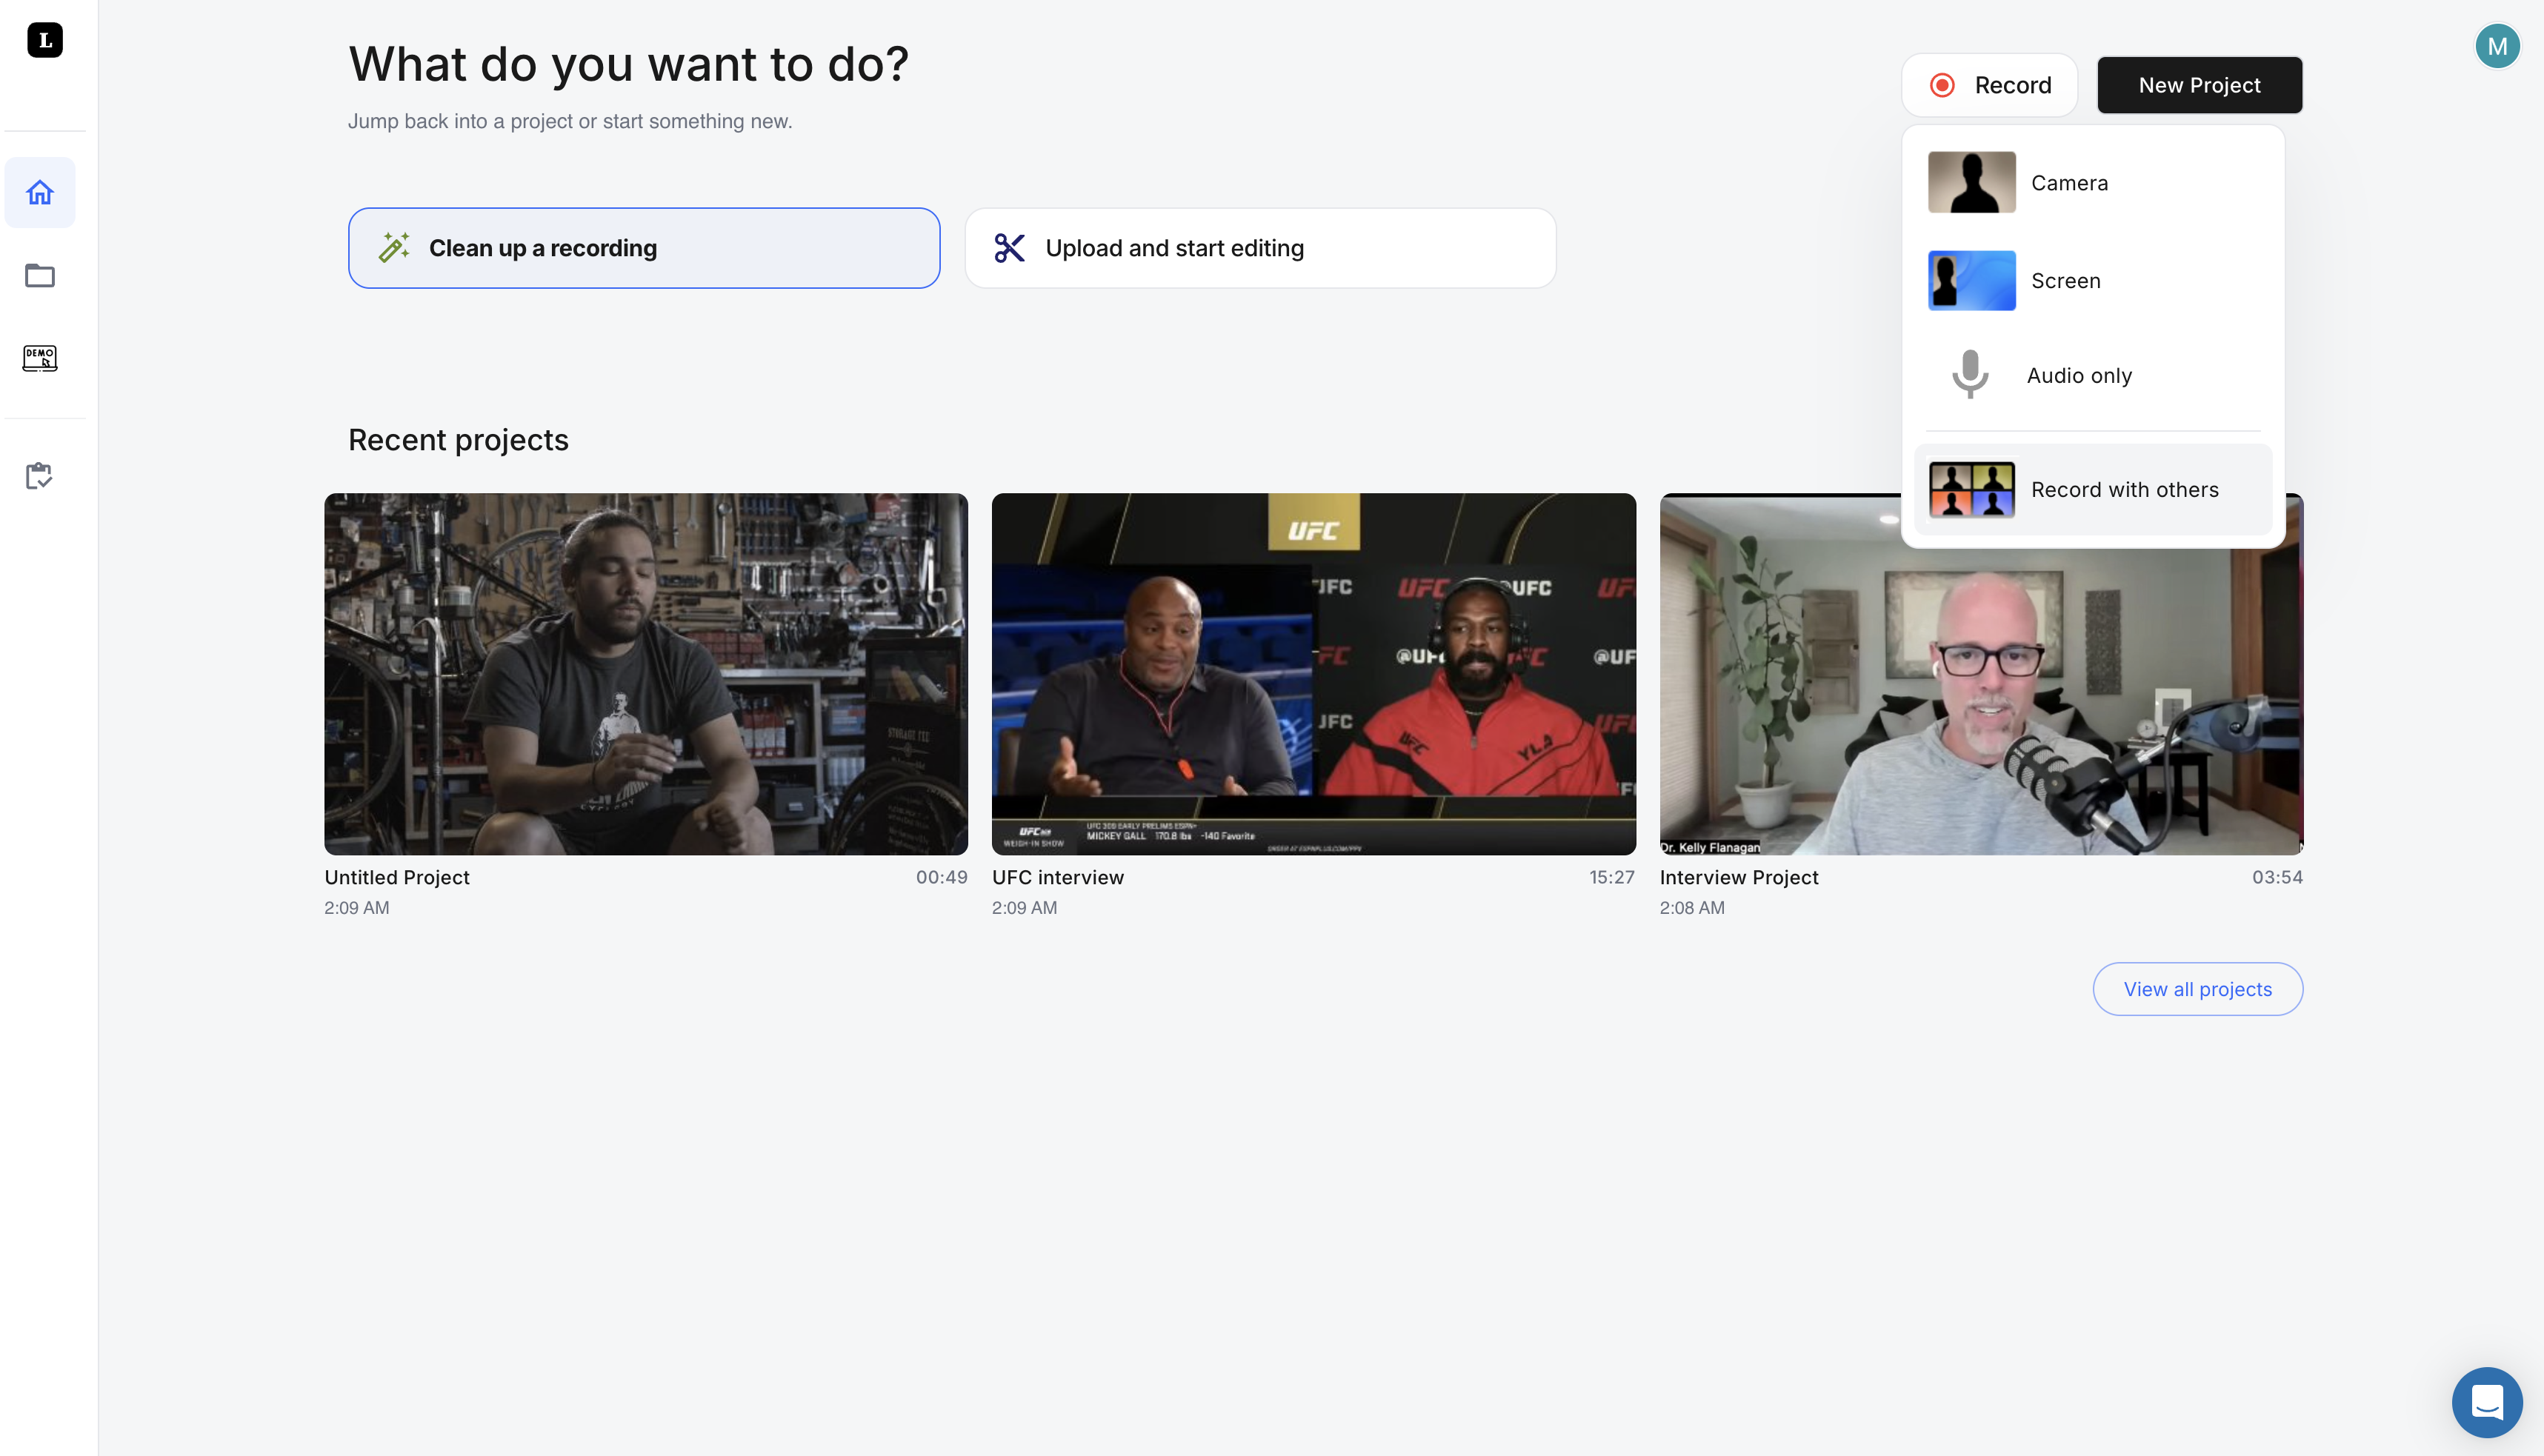Image resolution: width=2544 pixels, height=1456 pixels.
Task: Click the clipboard checklist icon in sidebar
Action: click(x=40, y=476)
